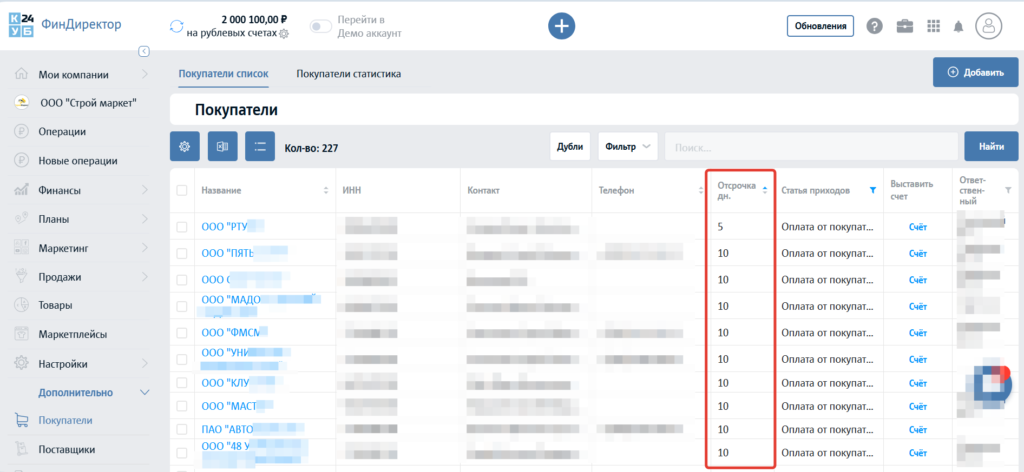Screen dimensions: 1024x472
Task: Check the select-all checkbox in table header
Action: pos(182,190)
